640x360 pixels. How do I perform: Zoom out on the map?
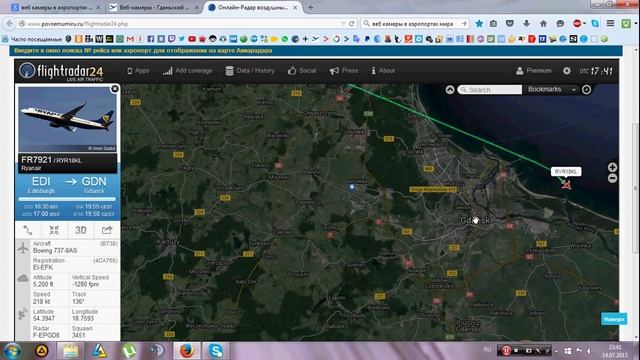(x=612, y=178)
